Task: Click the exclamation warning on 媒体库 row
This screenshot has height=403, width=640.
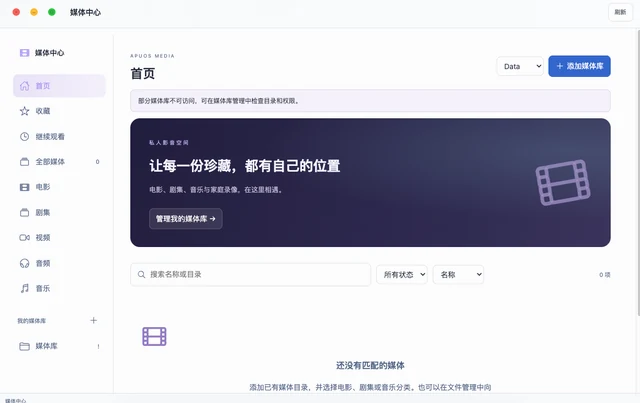Action: [x=98, y=346]
